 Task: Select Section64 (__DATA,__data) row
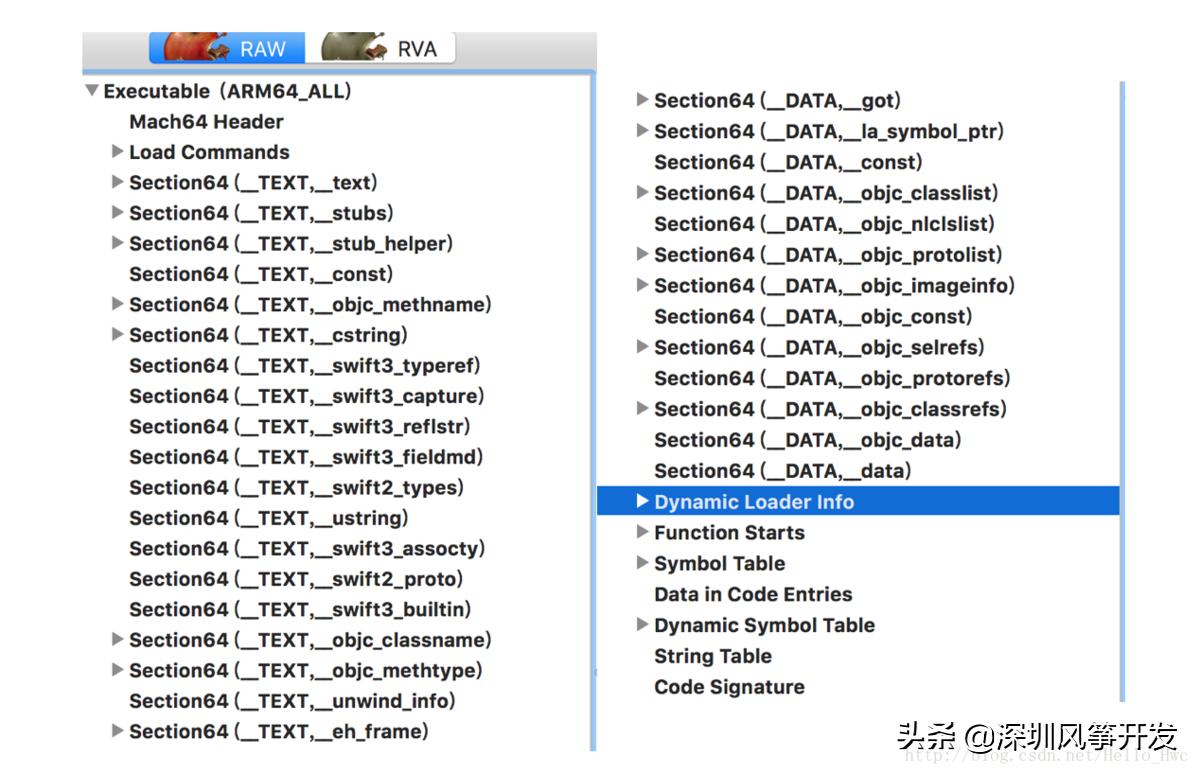tap(783, 471)
